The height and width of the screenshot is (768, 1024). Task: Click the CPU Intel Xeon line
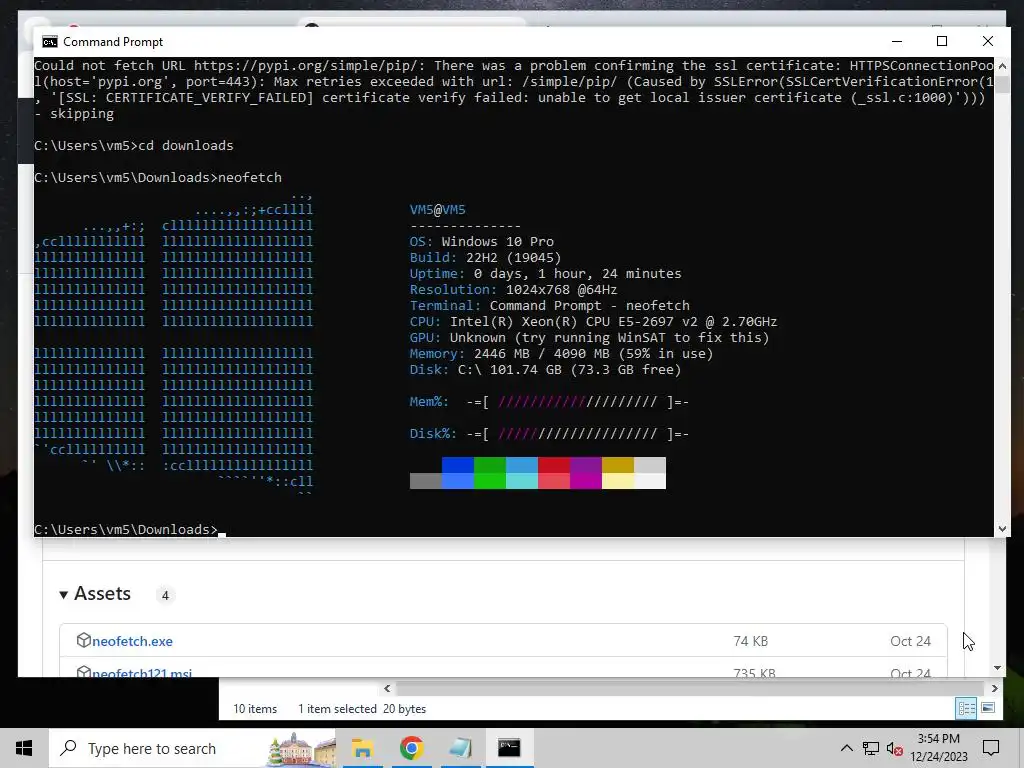[x=593, y=321]
